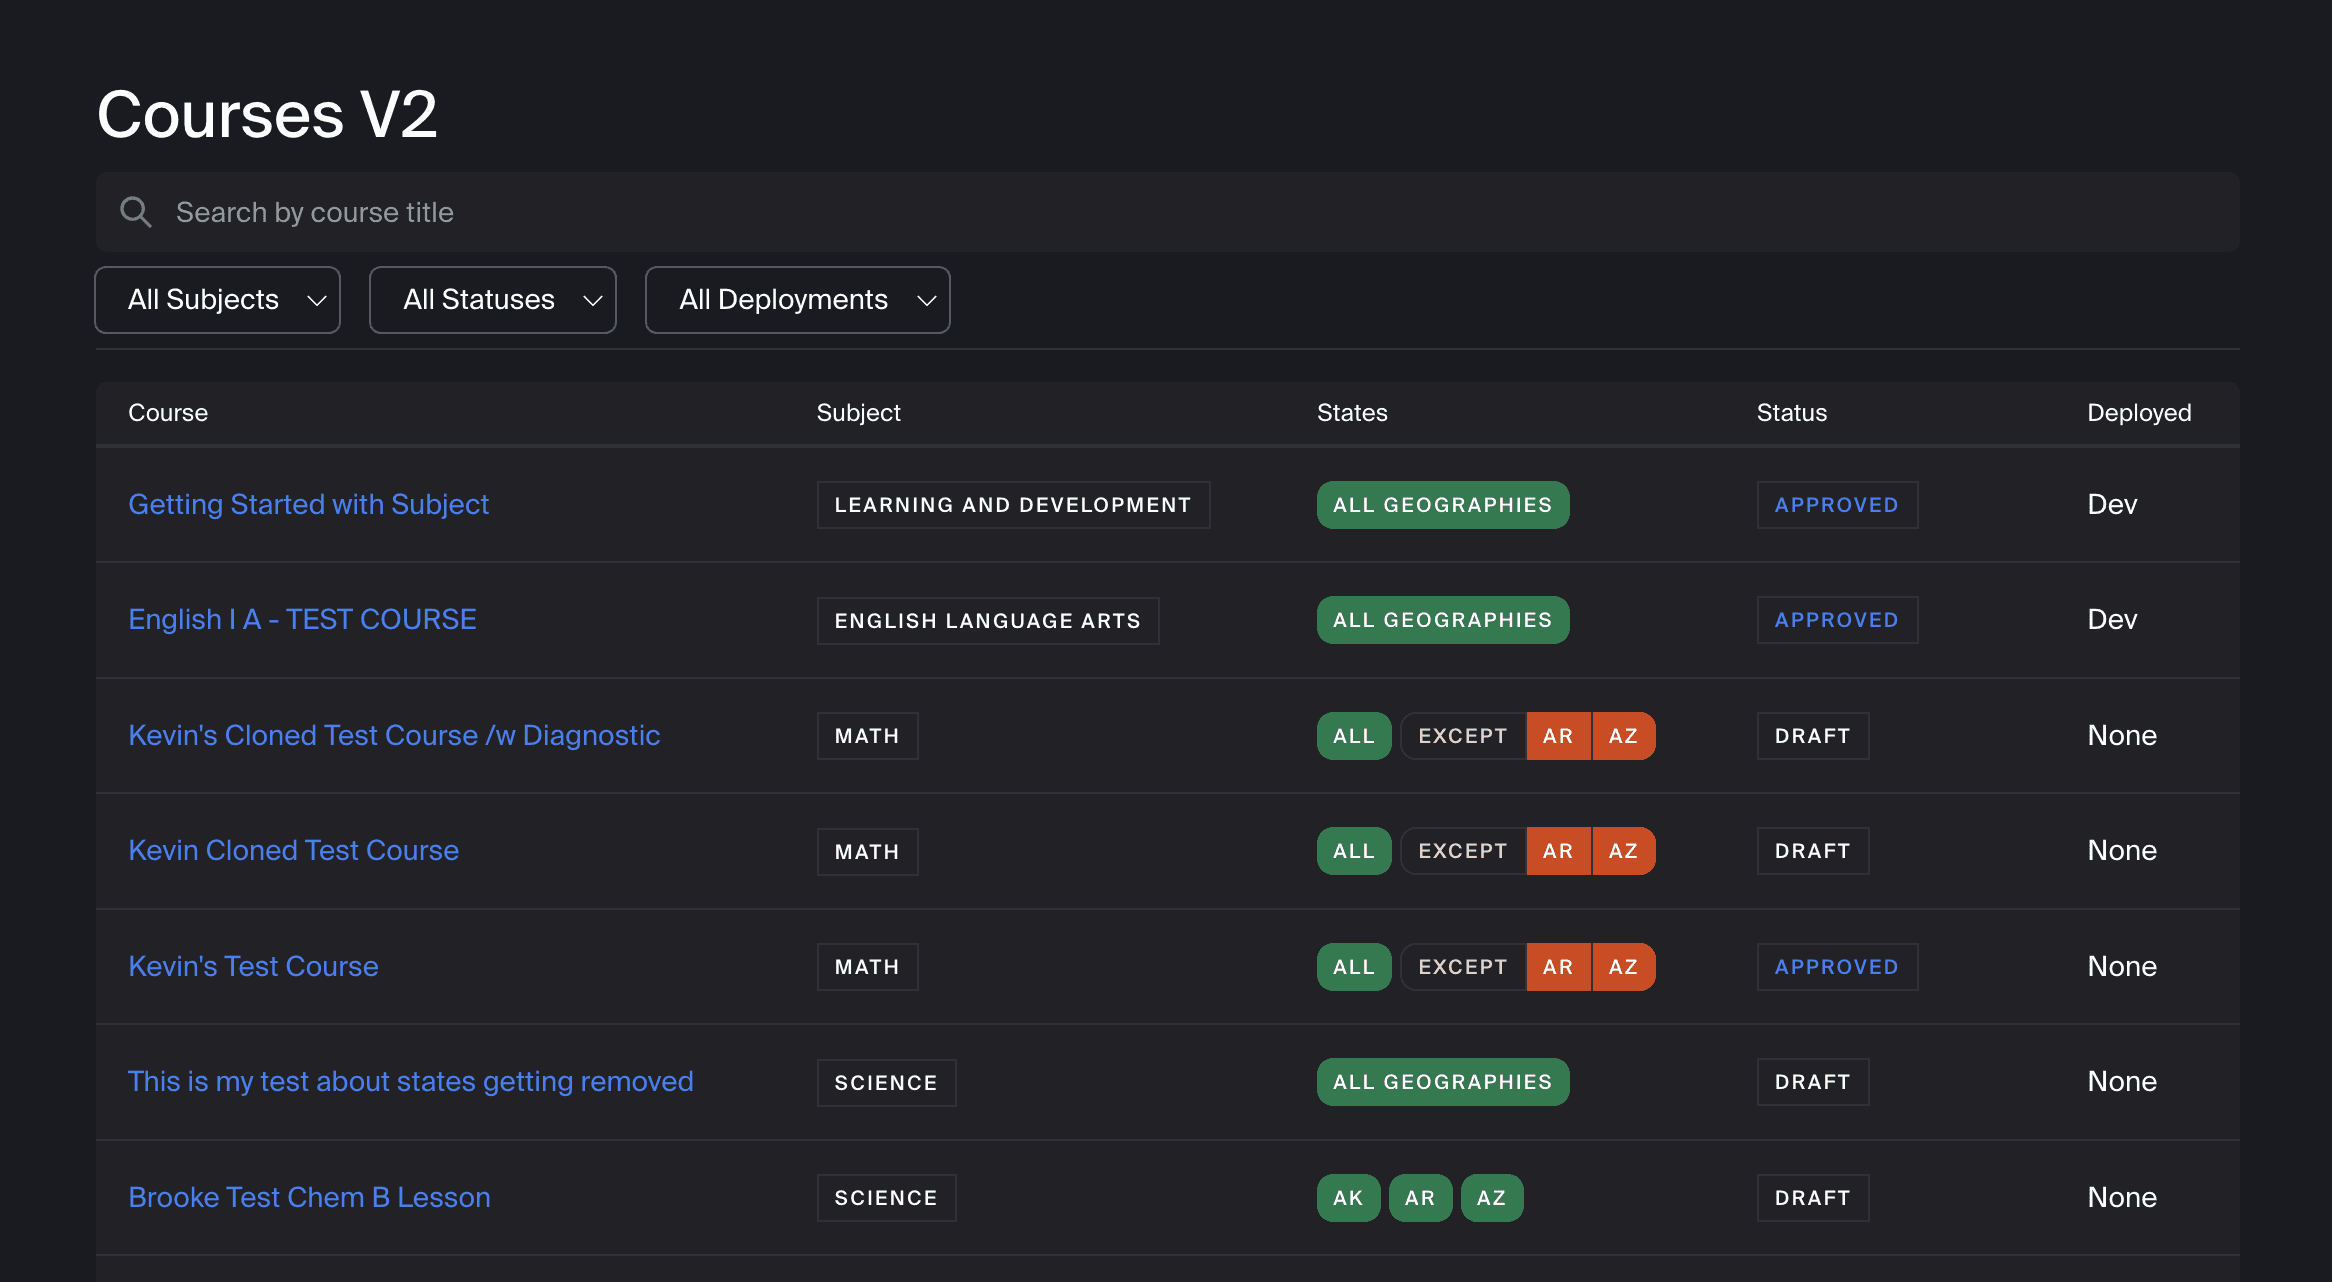Click None deployment in Brooke Test Chem row

(2121, 1197)
